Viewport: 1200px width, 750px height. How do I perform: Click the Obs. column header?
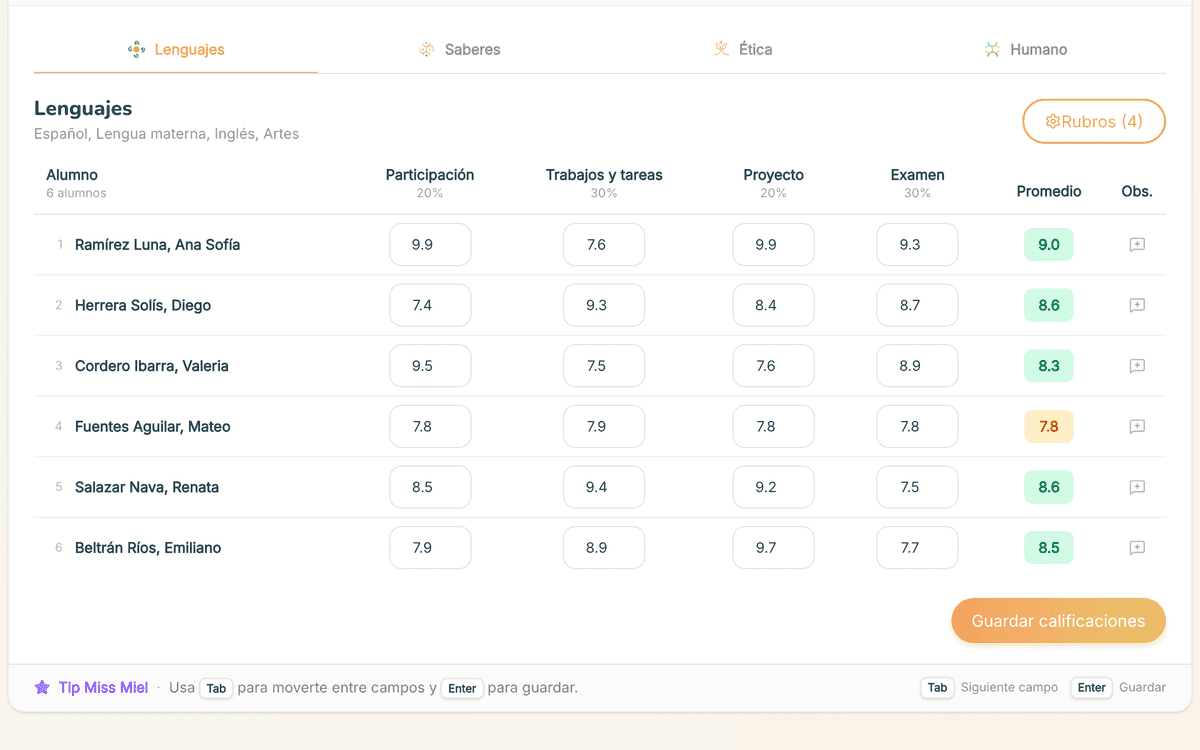[x=1137, y=191]
